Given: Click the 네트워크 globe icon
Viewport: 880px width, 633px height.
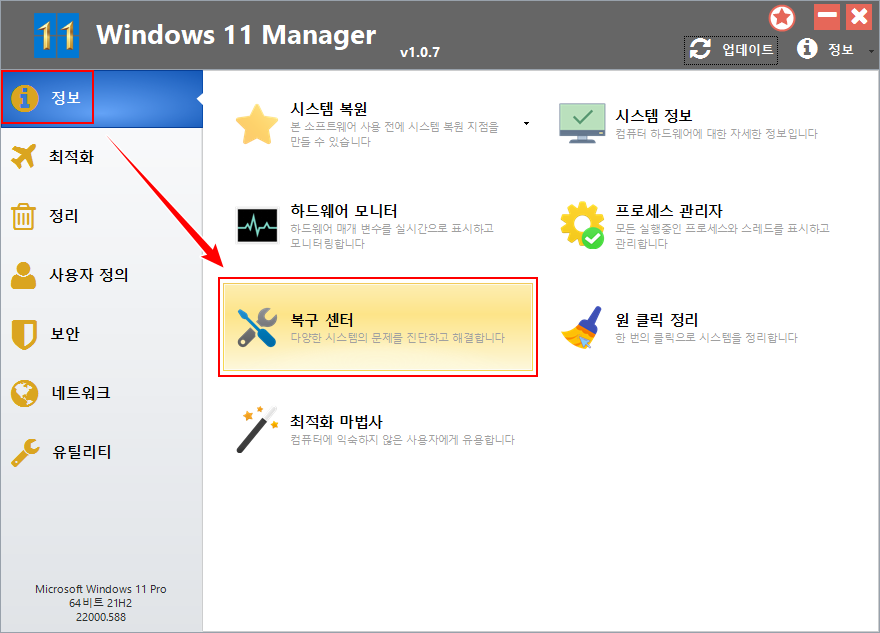Looking at the screenshot, I should pyautogui.click(x=25, y=393).
